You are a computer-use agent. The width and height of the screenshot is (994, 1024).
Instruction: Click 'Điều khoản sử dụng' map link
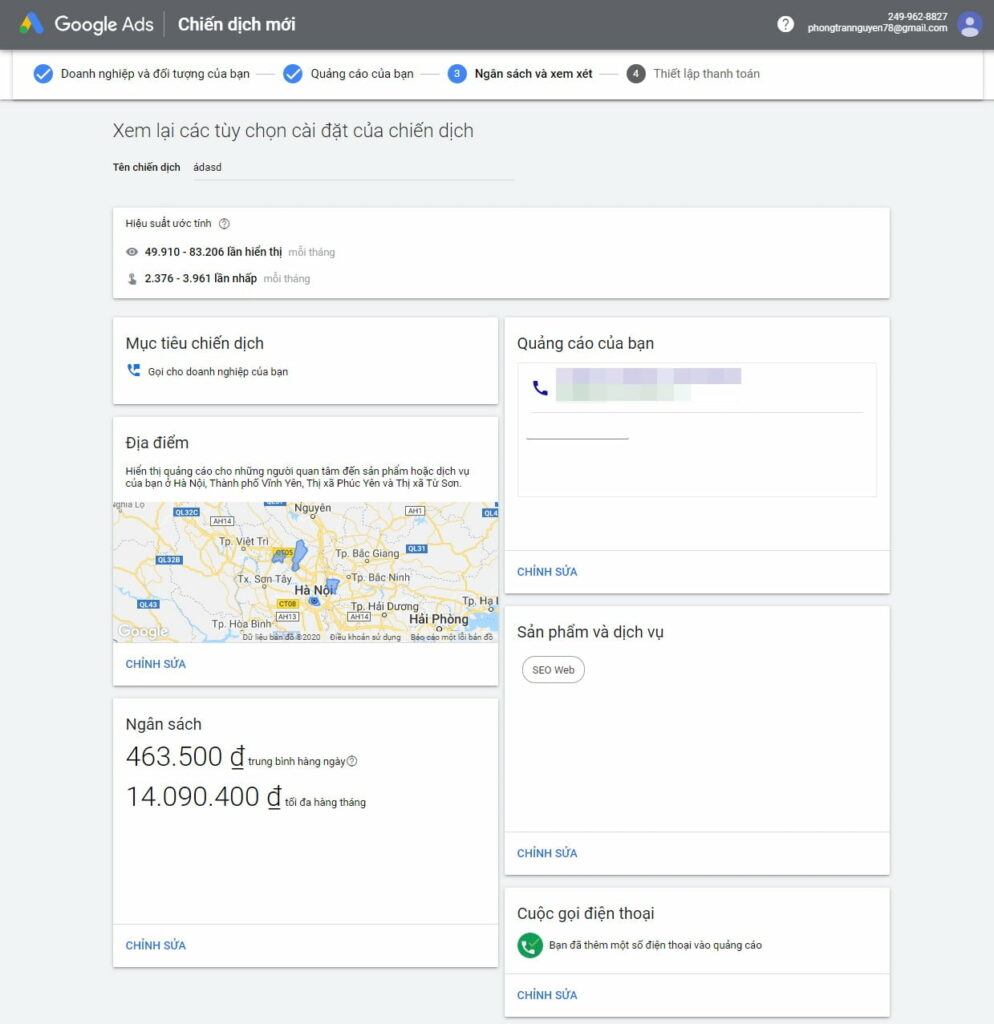[365, 637]
